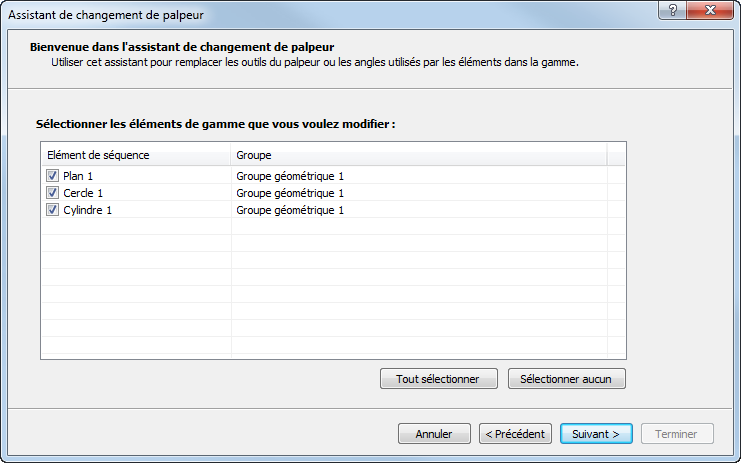Click the Tout sélectionner button
This screenshot has width=741, height=463.
[438, 379]
